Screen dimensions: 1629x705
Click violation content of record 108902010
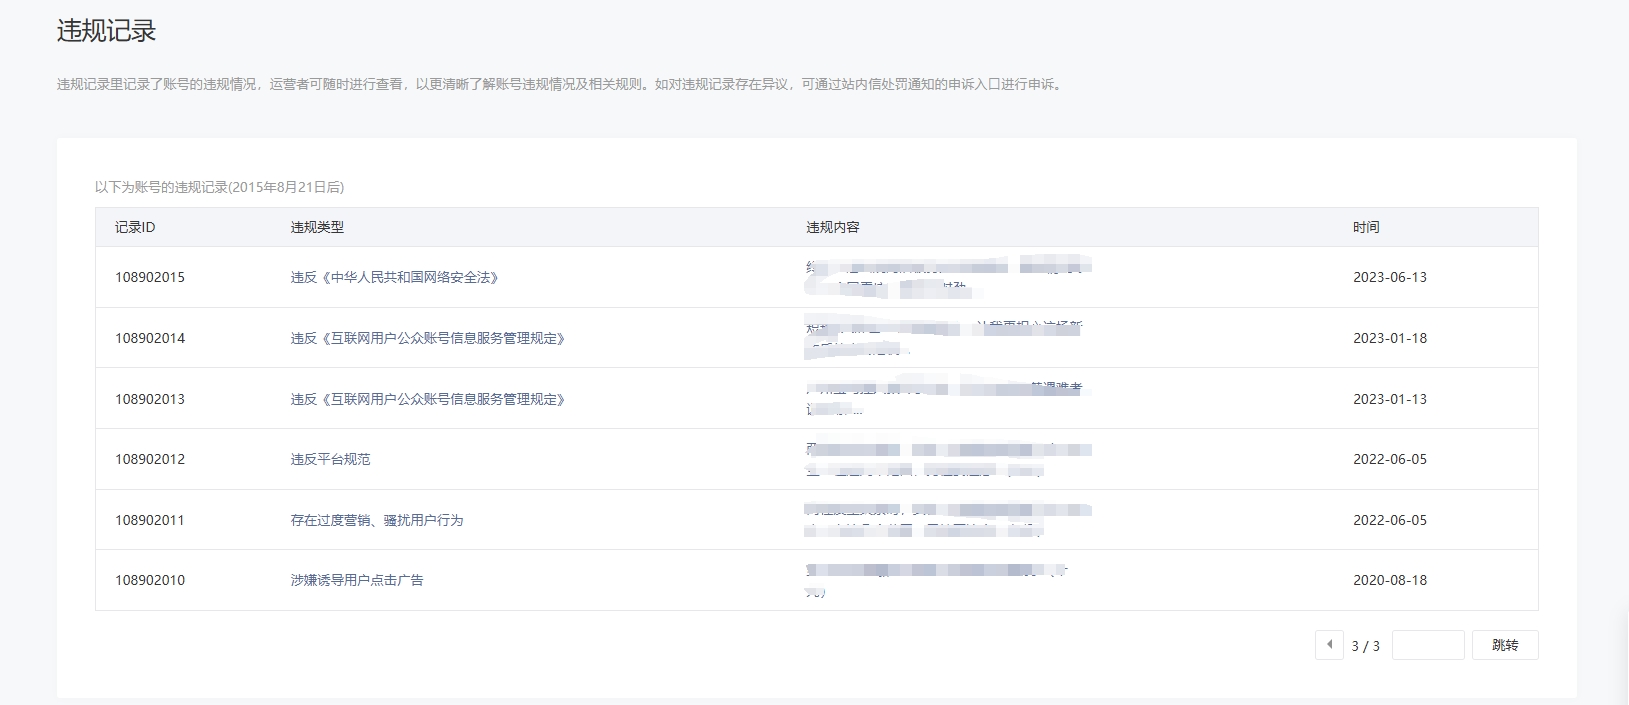point(938,580)
